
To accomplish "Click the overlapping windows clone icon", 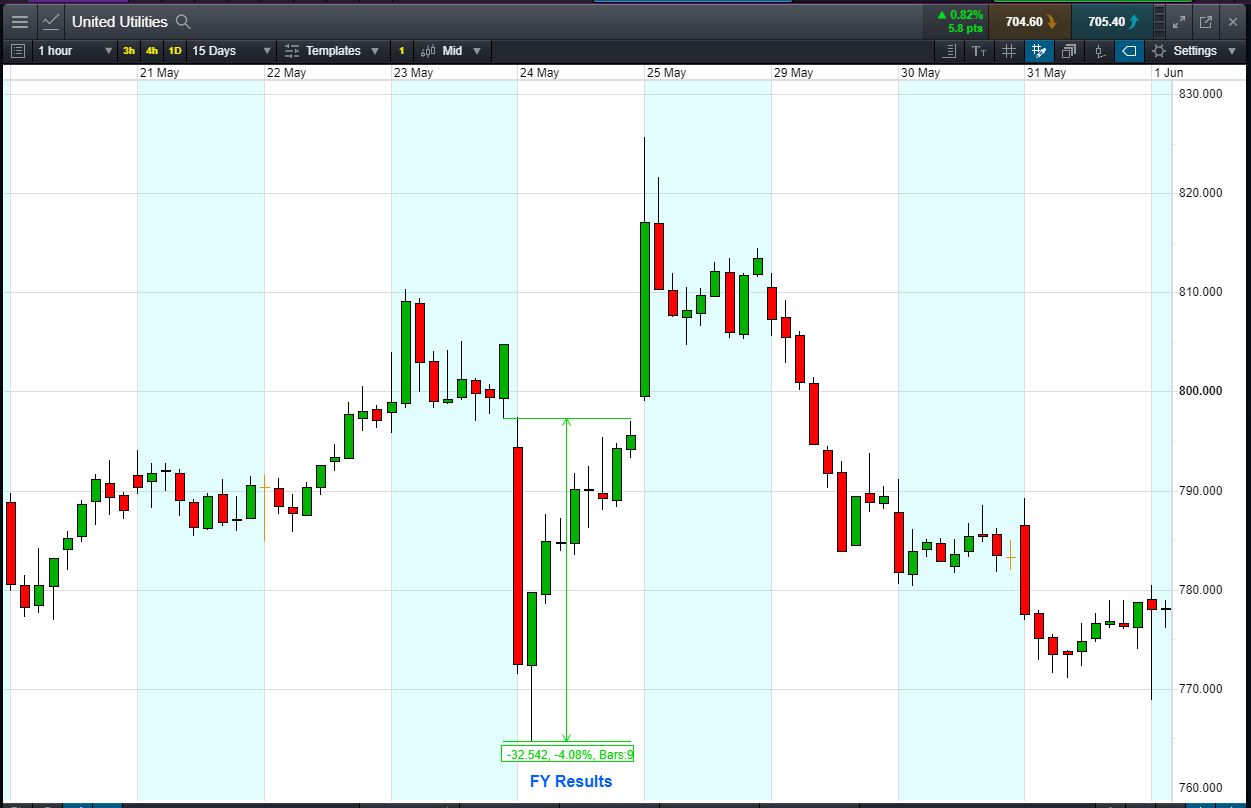I will pos(1069,51).
